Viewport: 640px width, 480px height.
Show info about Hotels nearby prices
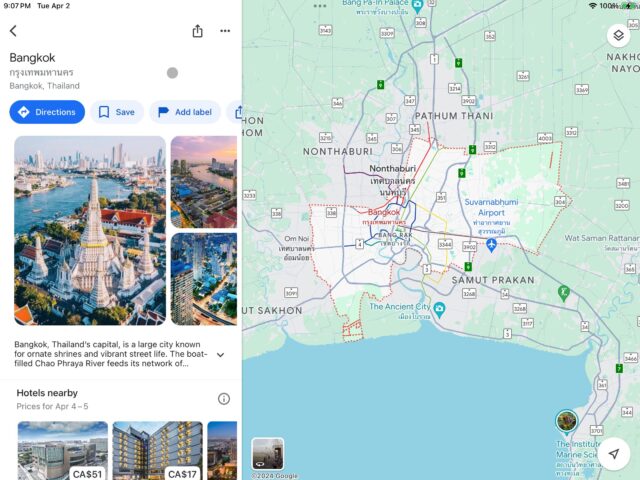(x=224, y=399)
